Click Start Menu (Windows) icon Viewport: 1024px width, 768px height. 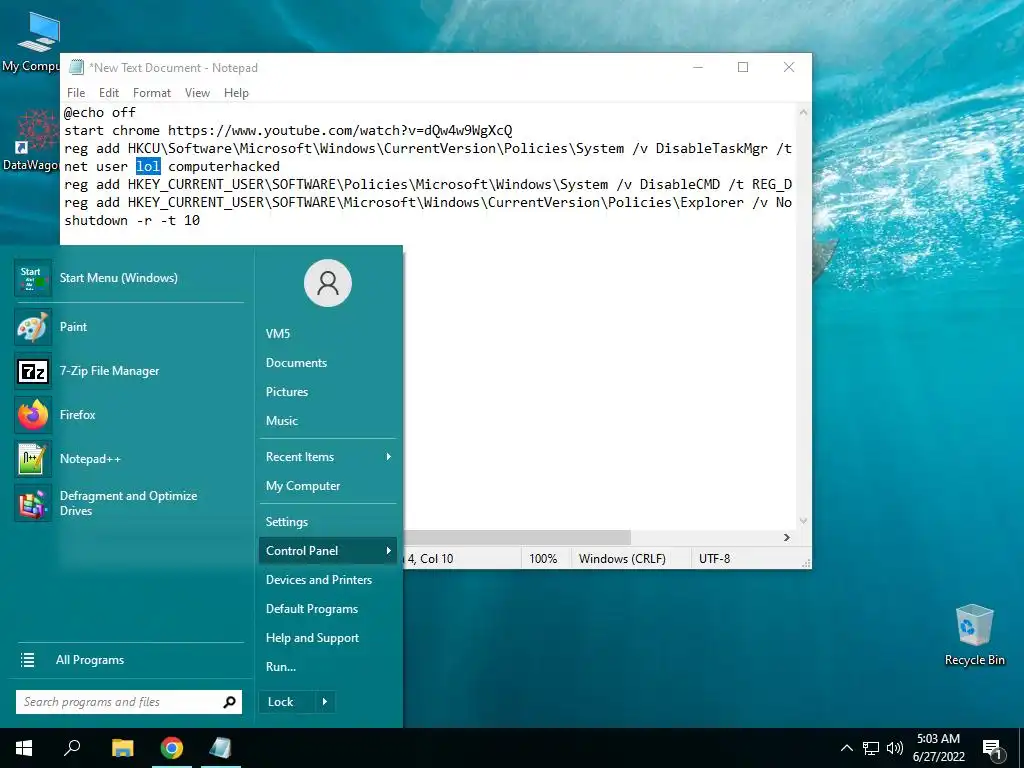33,278
